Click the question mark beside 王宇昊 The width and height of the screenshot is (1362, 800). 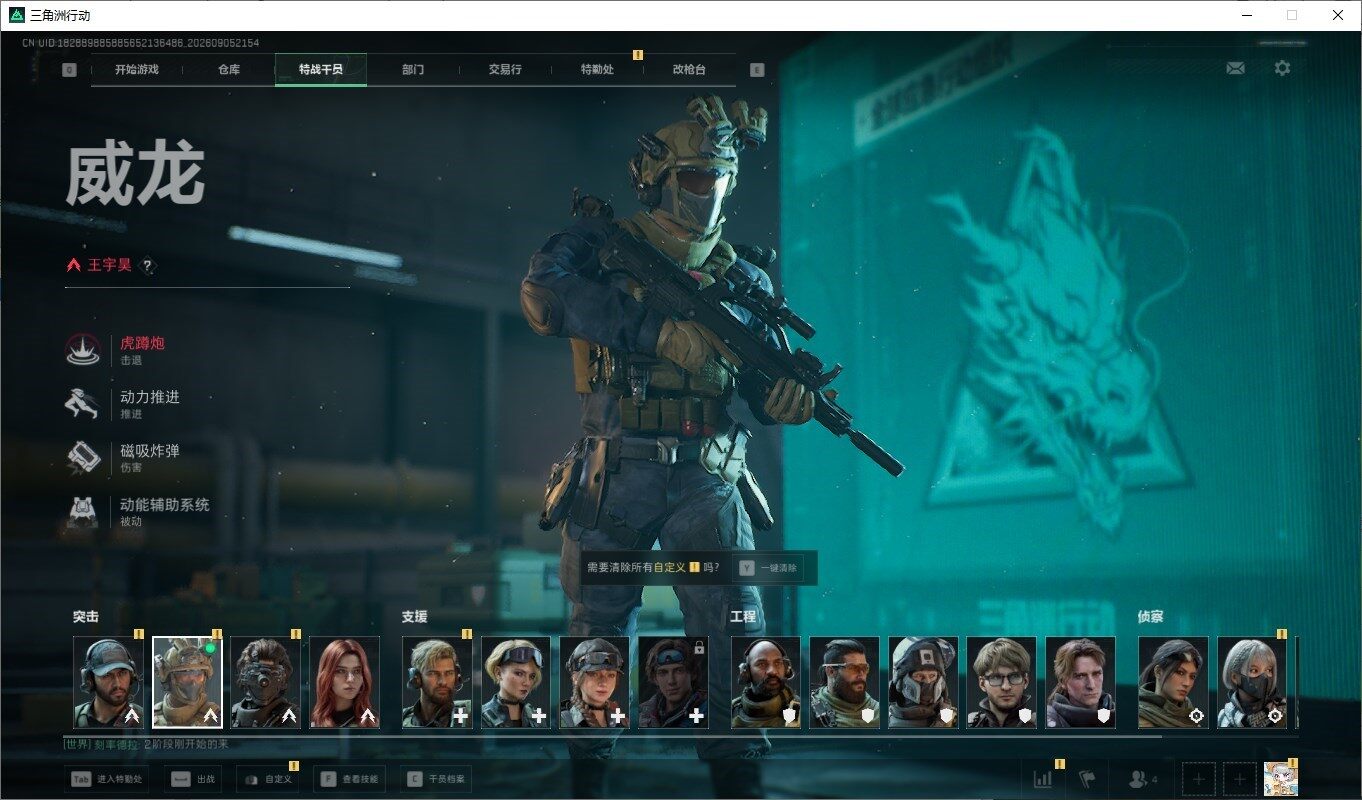tap(147, 265)
